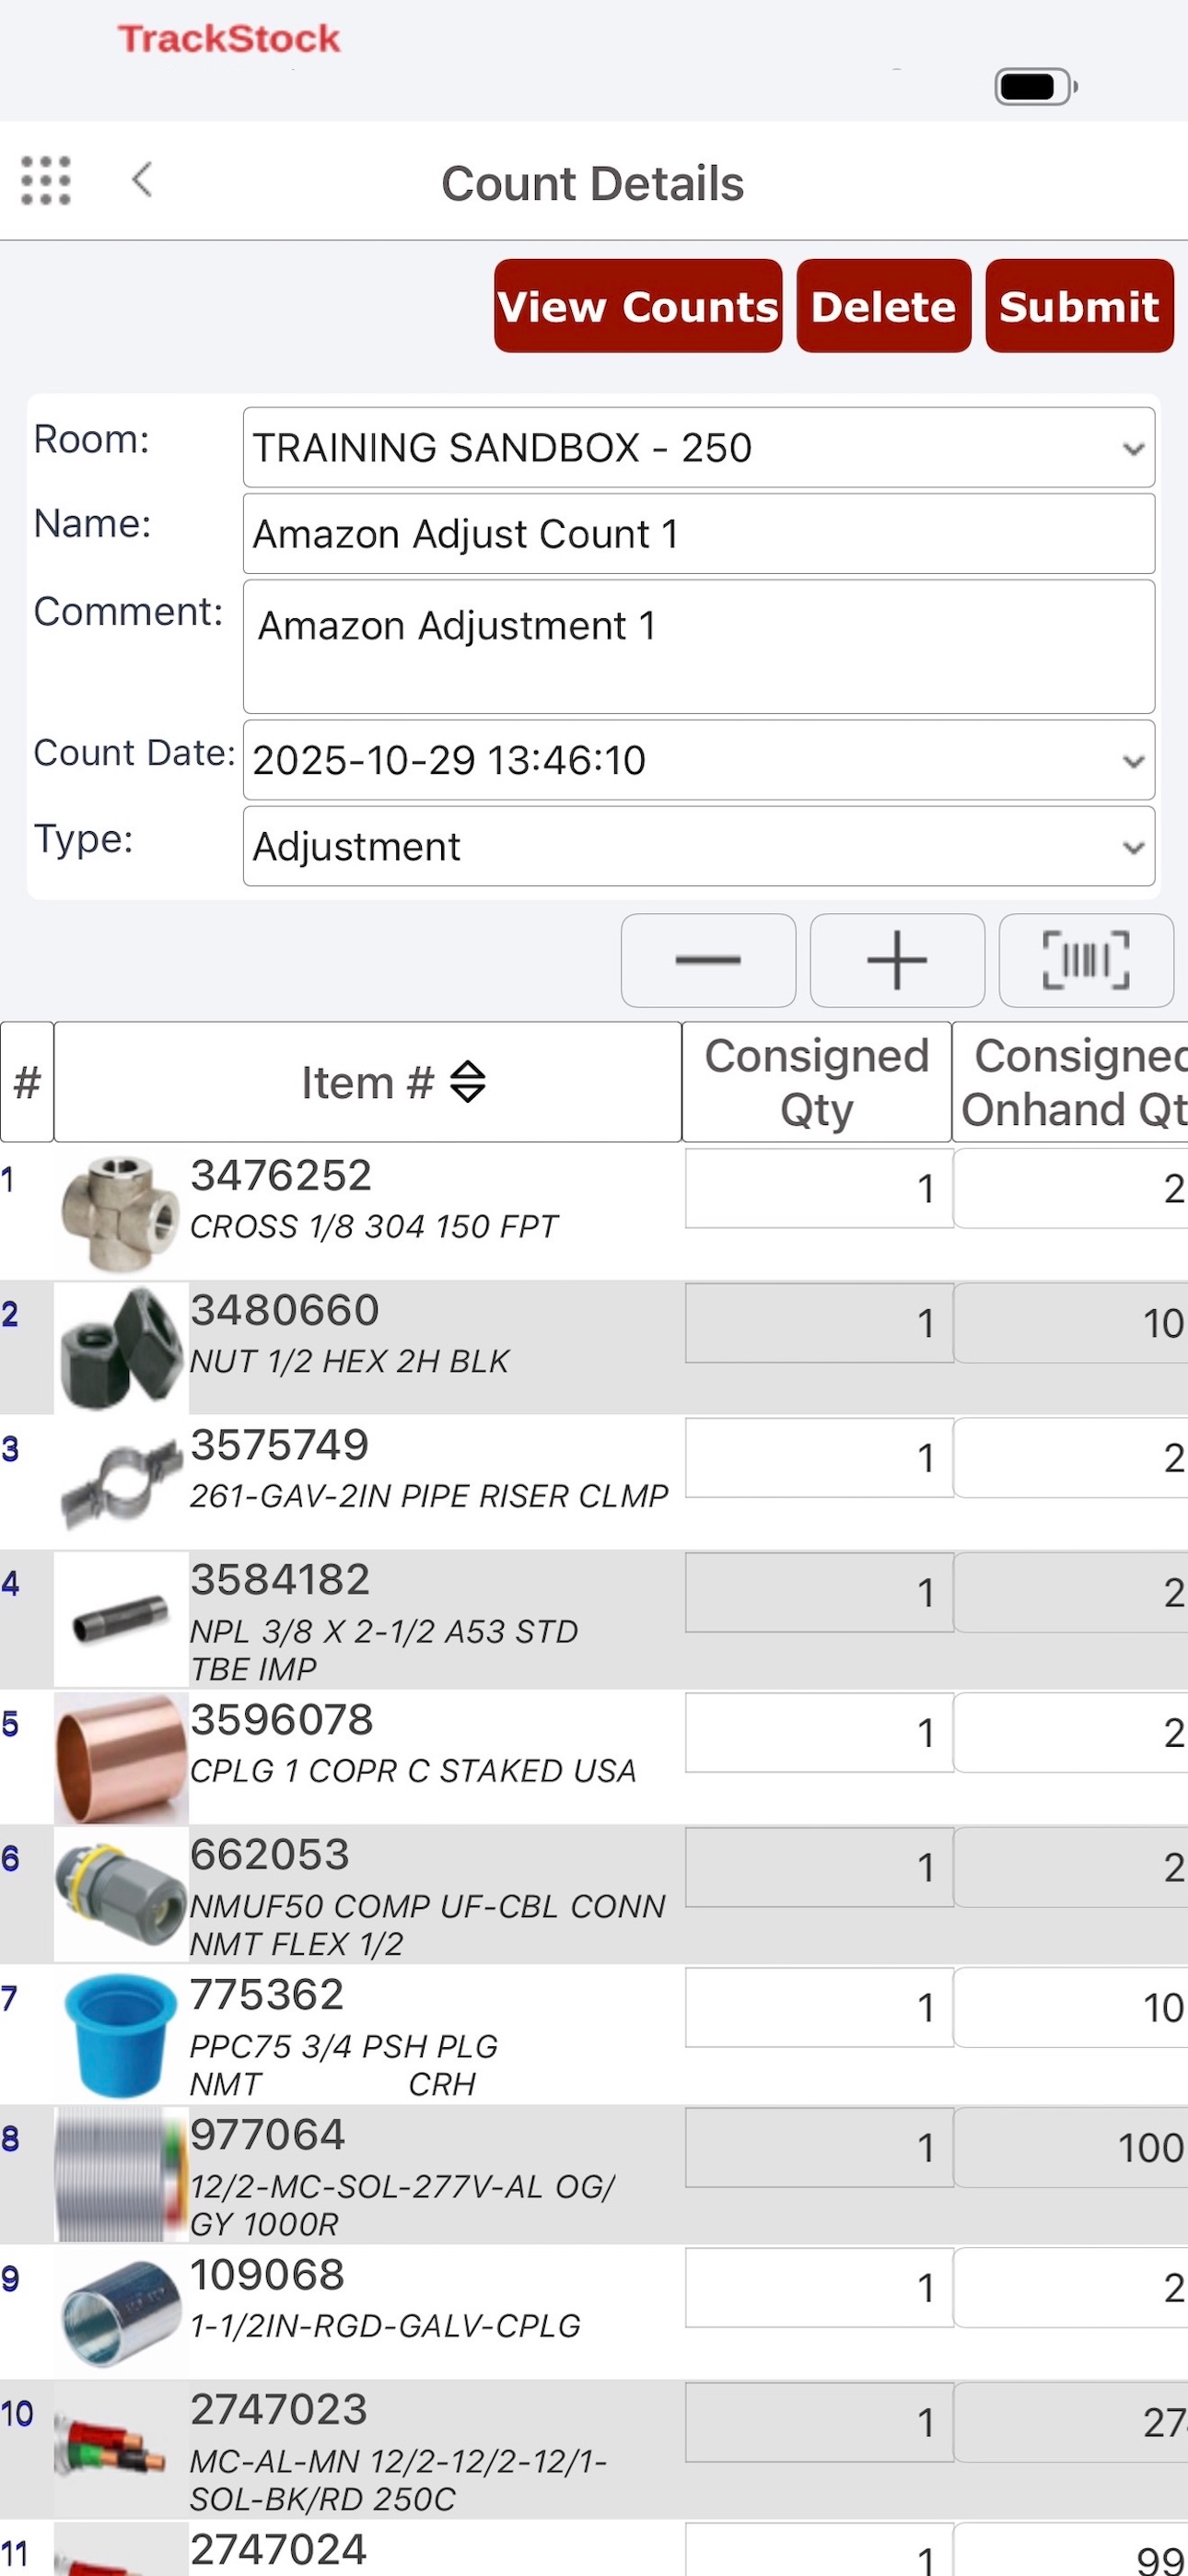
Task: Click the View Counts button
Action: pyautogui.click(x=638, y=306)
